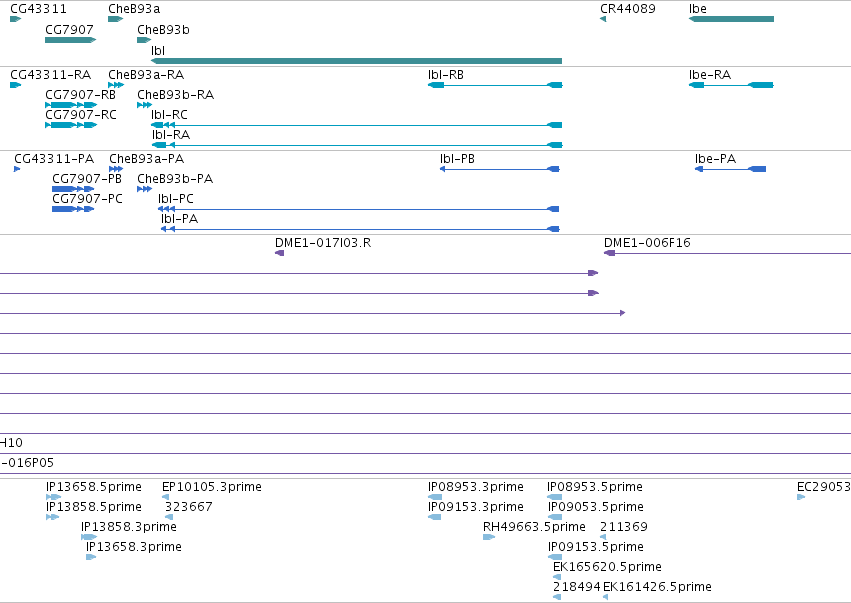Image resolution: width=851 pixels, height=603 pixels.
Task: Select the CheB93b-RA transcript glyph
Action: coord(144,105)
